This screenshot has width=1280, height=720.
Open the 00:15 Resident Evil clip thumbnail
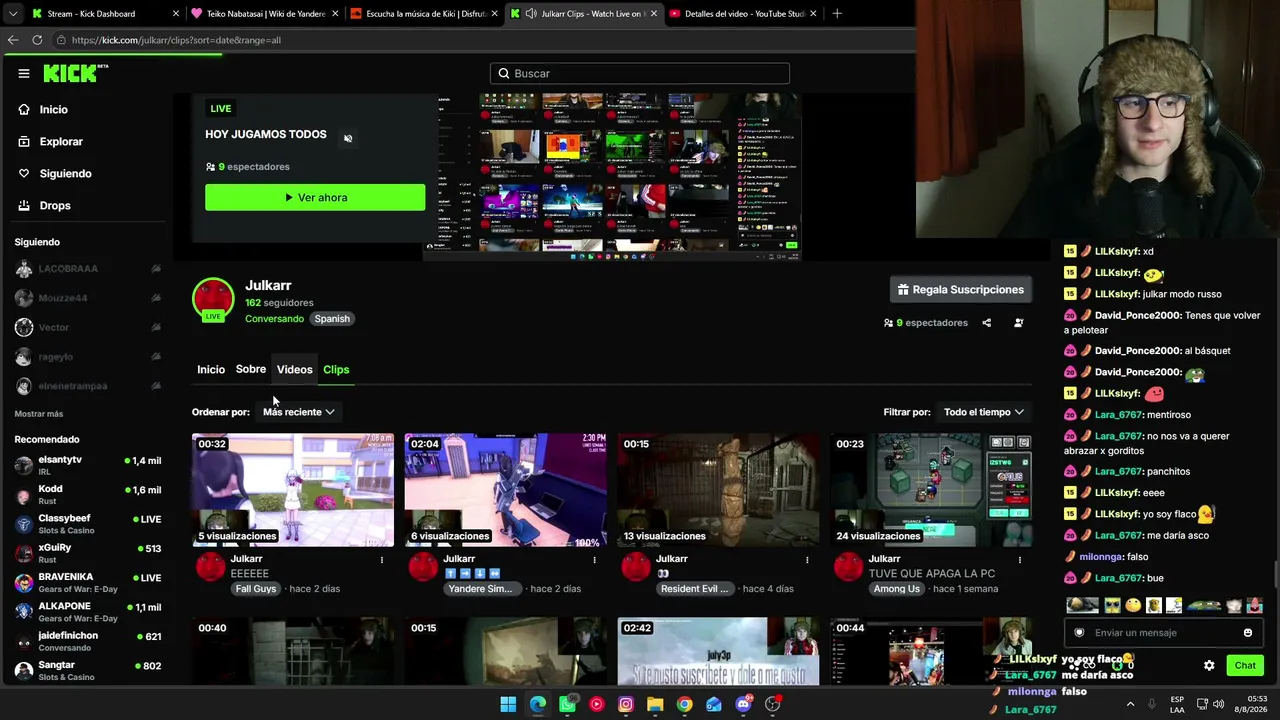(718, 490)
